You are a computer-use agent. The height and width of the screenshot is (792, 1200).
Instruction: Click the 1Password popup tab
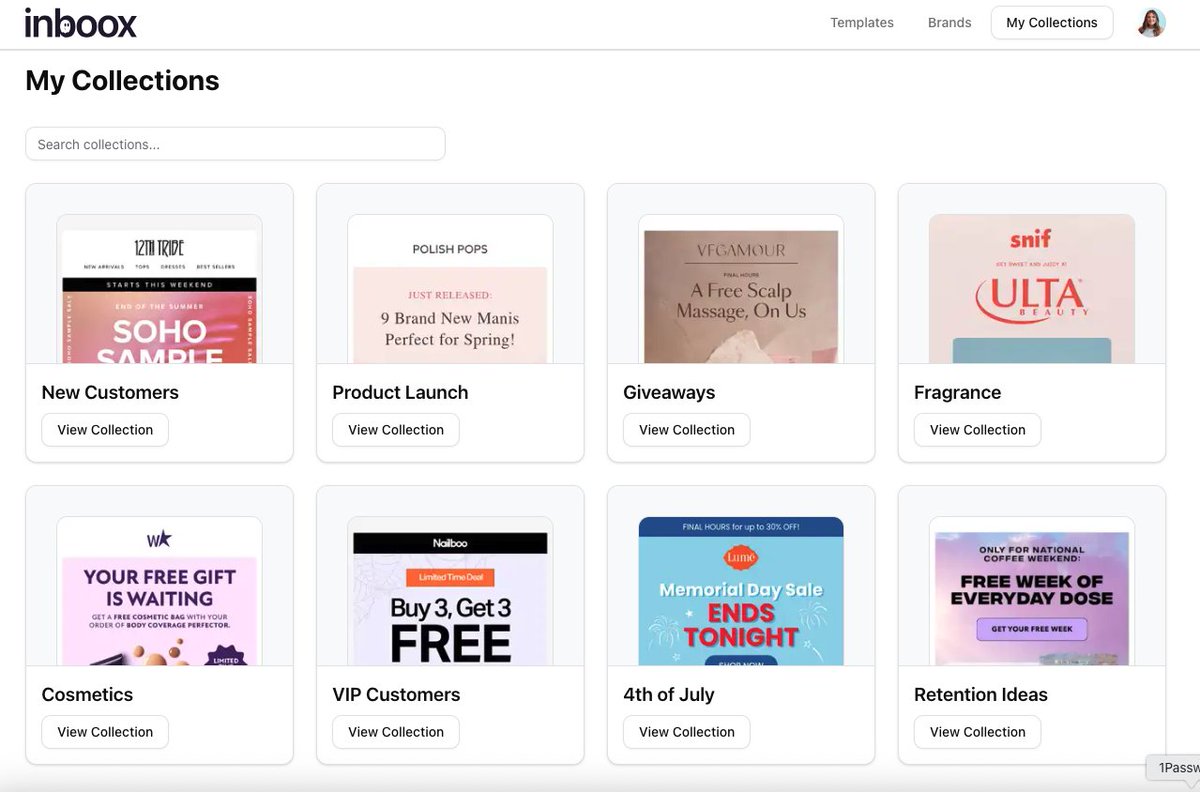click(1174, 768)
